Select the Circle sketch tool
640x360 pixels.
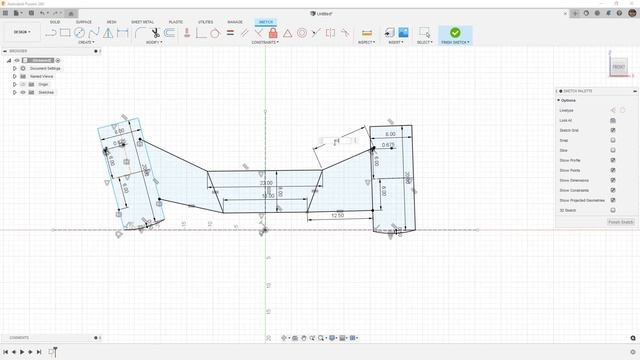(79, 33)
